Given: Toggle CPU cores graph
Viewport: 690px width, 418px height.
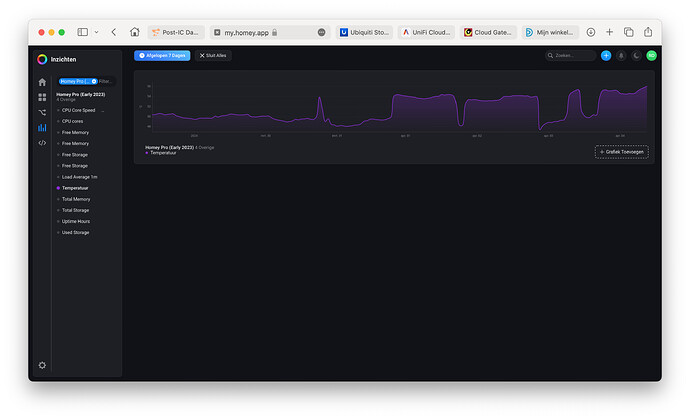Looking at the screenshot, I should tap(72, 121).
